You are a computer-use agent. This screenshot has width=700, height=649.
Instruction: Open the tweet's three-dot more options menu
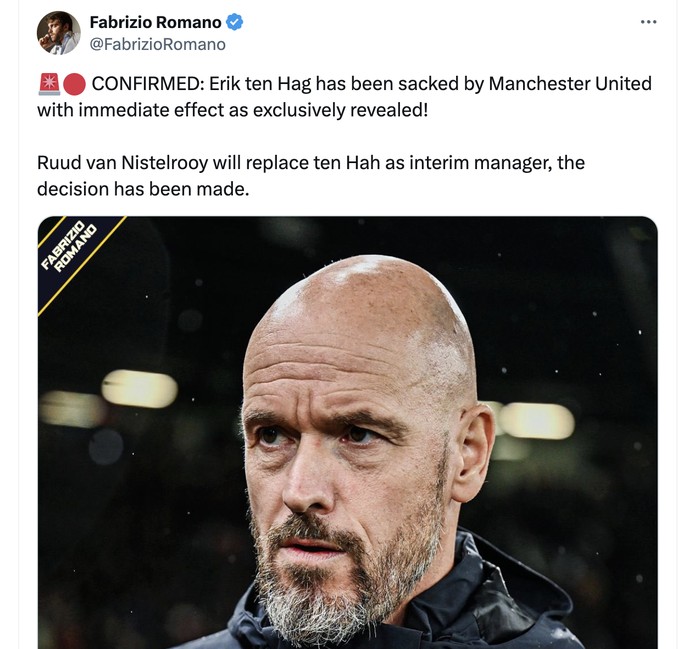(648, 21)
